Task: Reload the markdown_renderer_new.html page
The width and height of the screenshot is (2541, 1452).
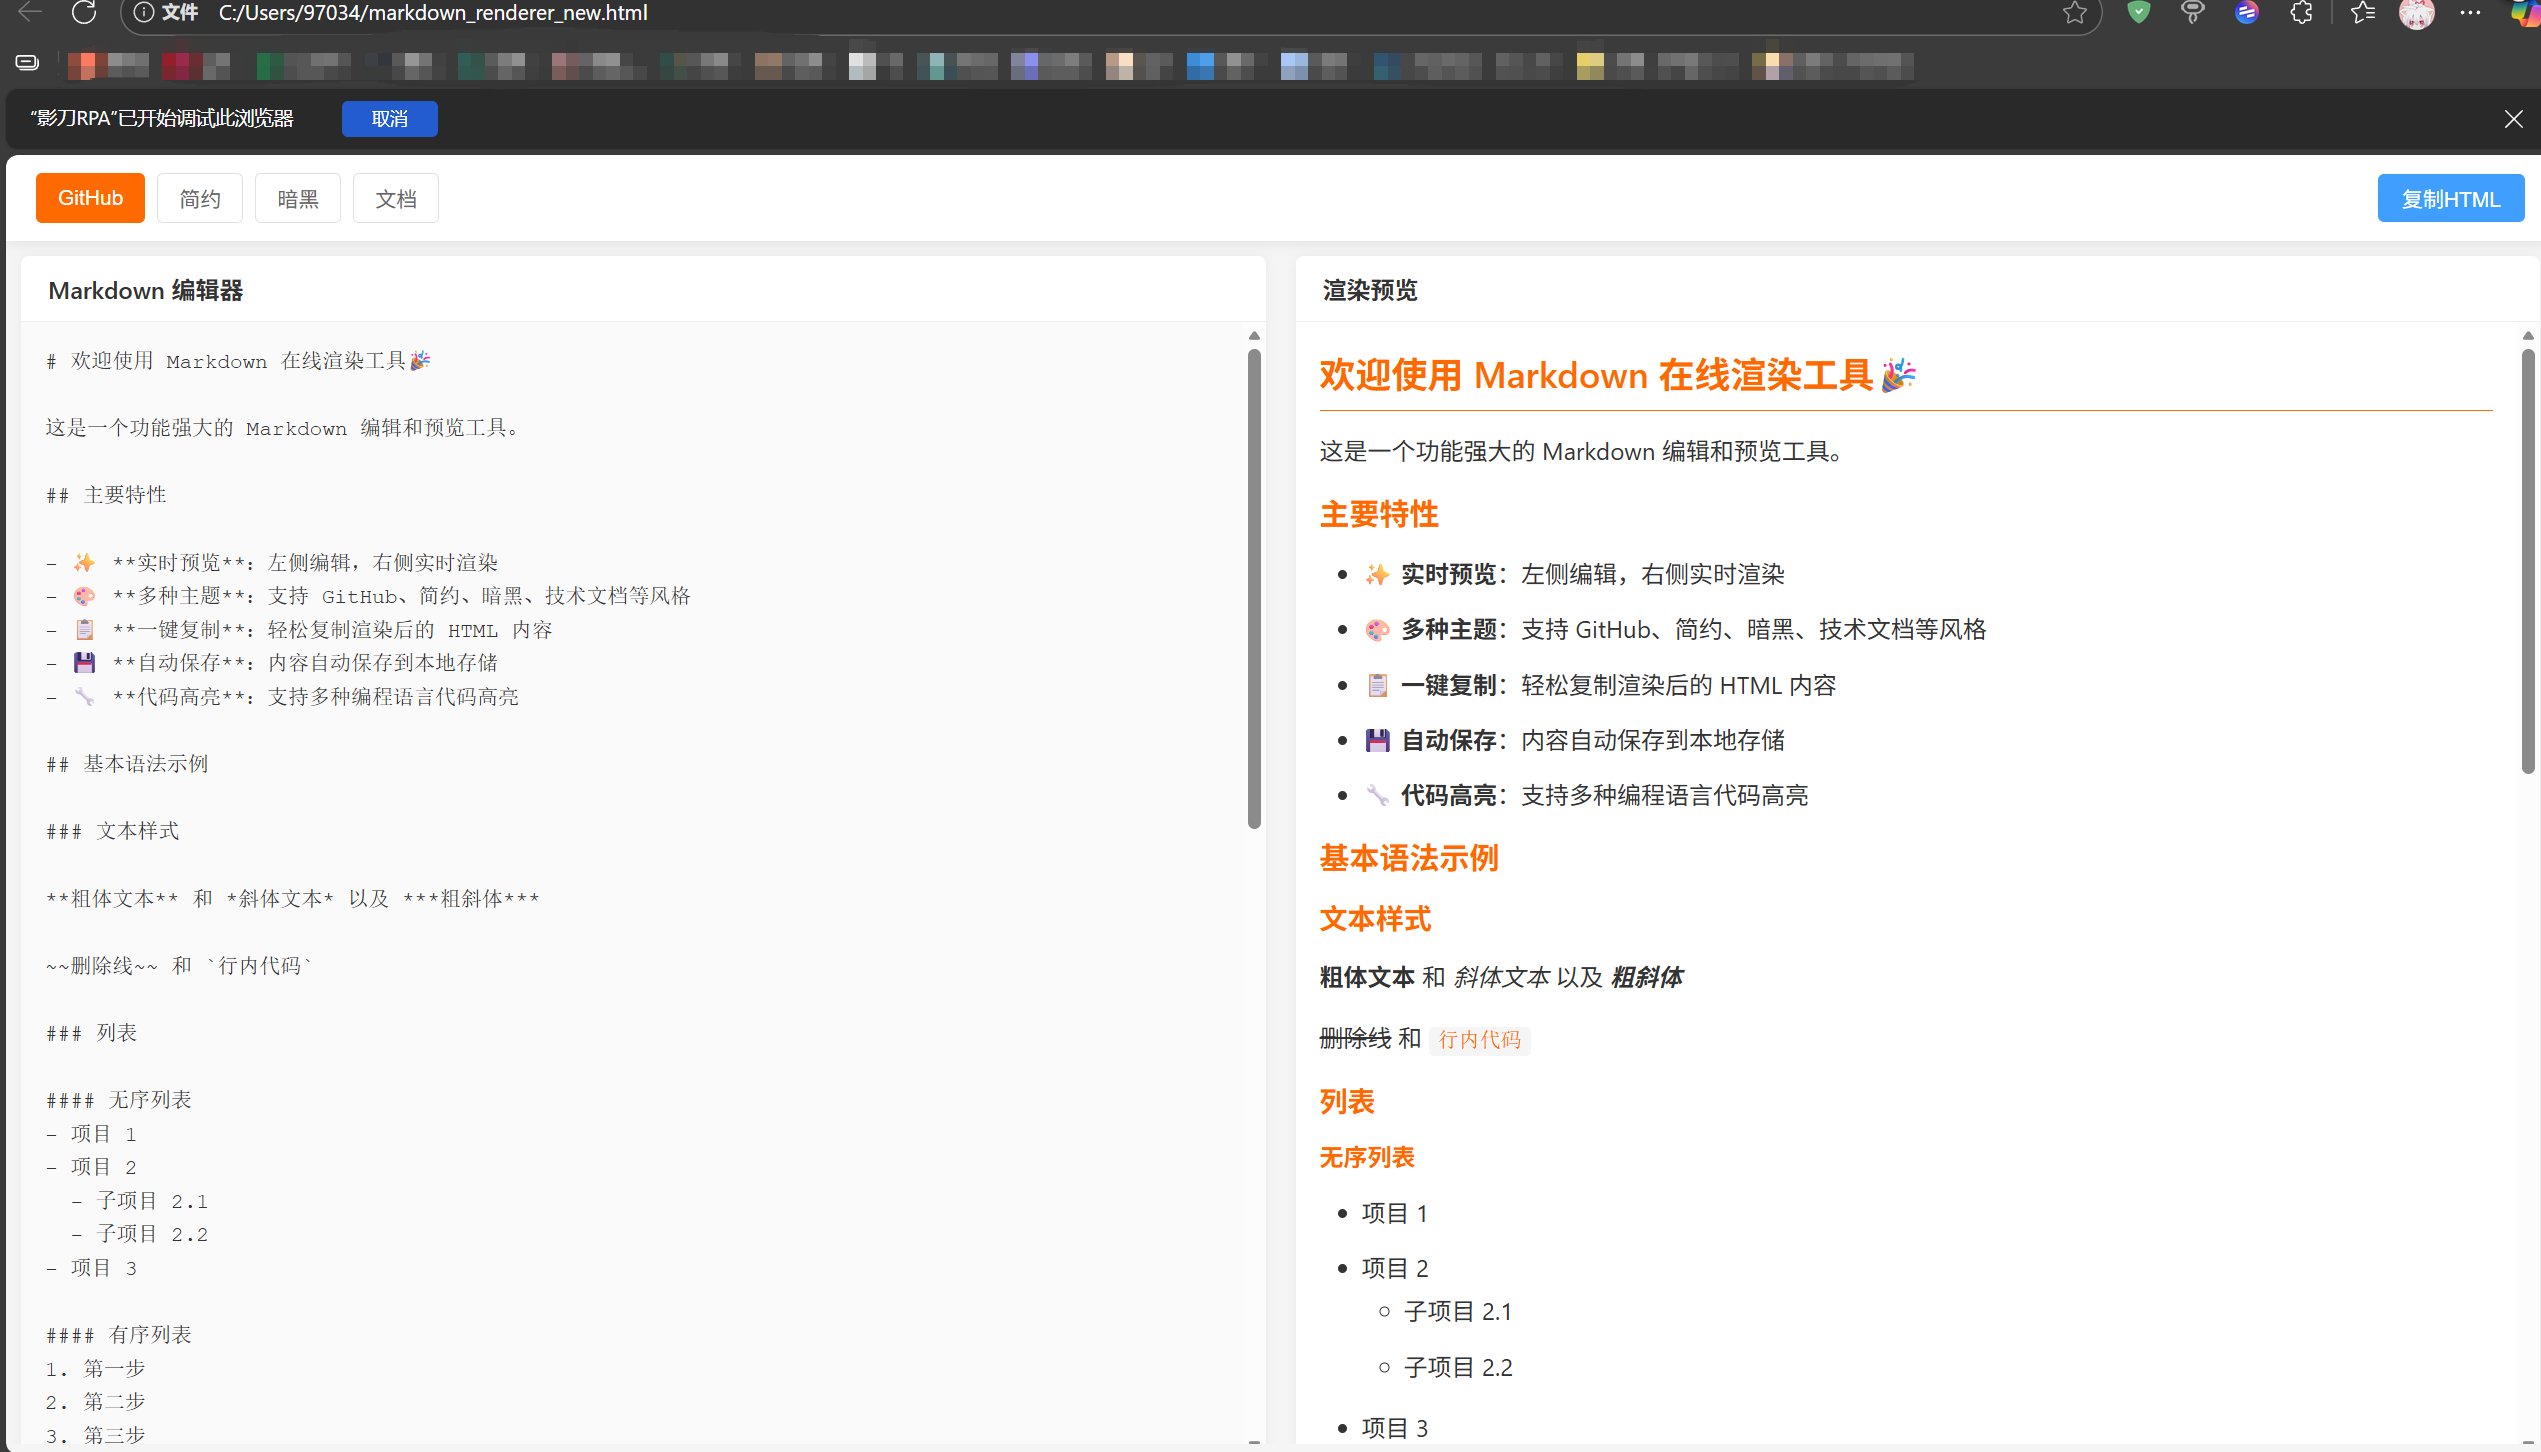Action: (84, 13)
